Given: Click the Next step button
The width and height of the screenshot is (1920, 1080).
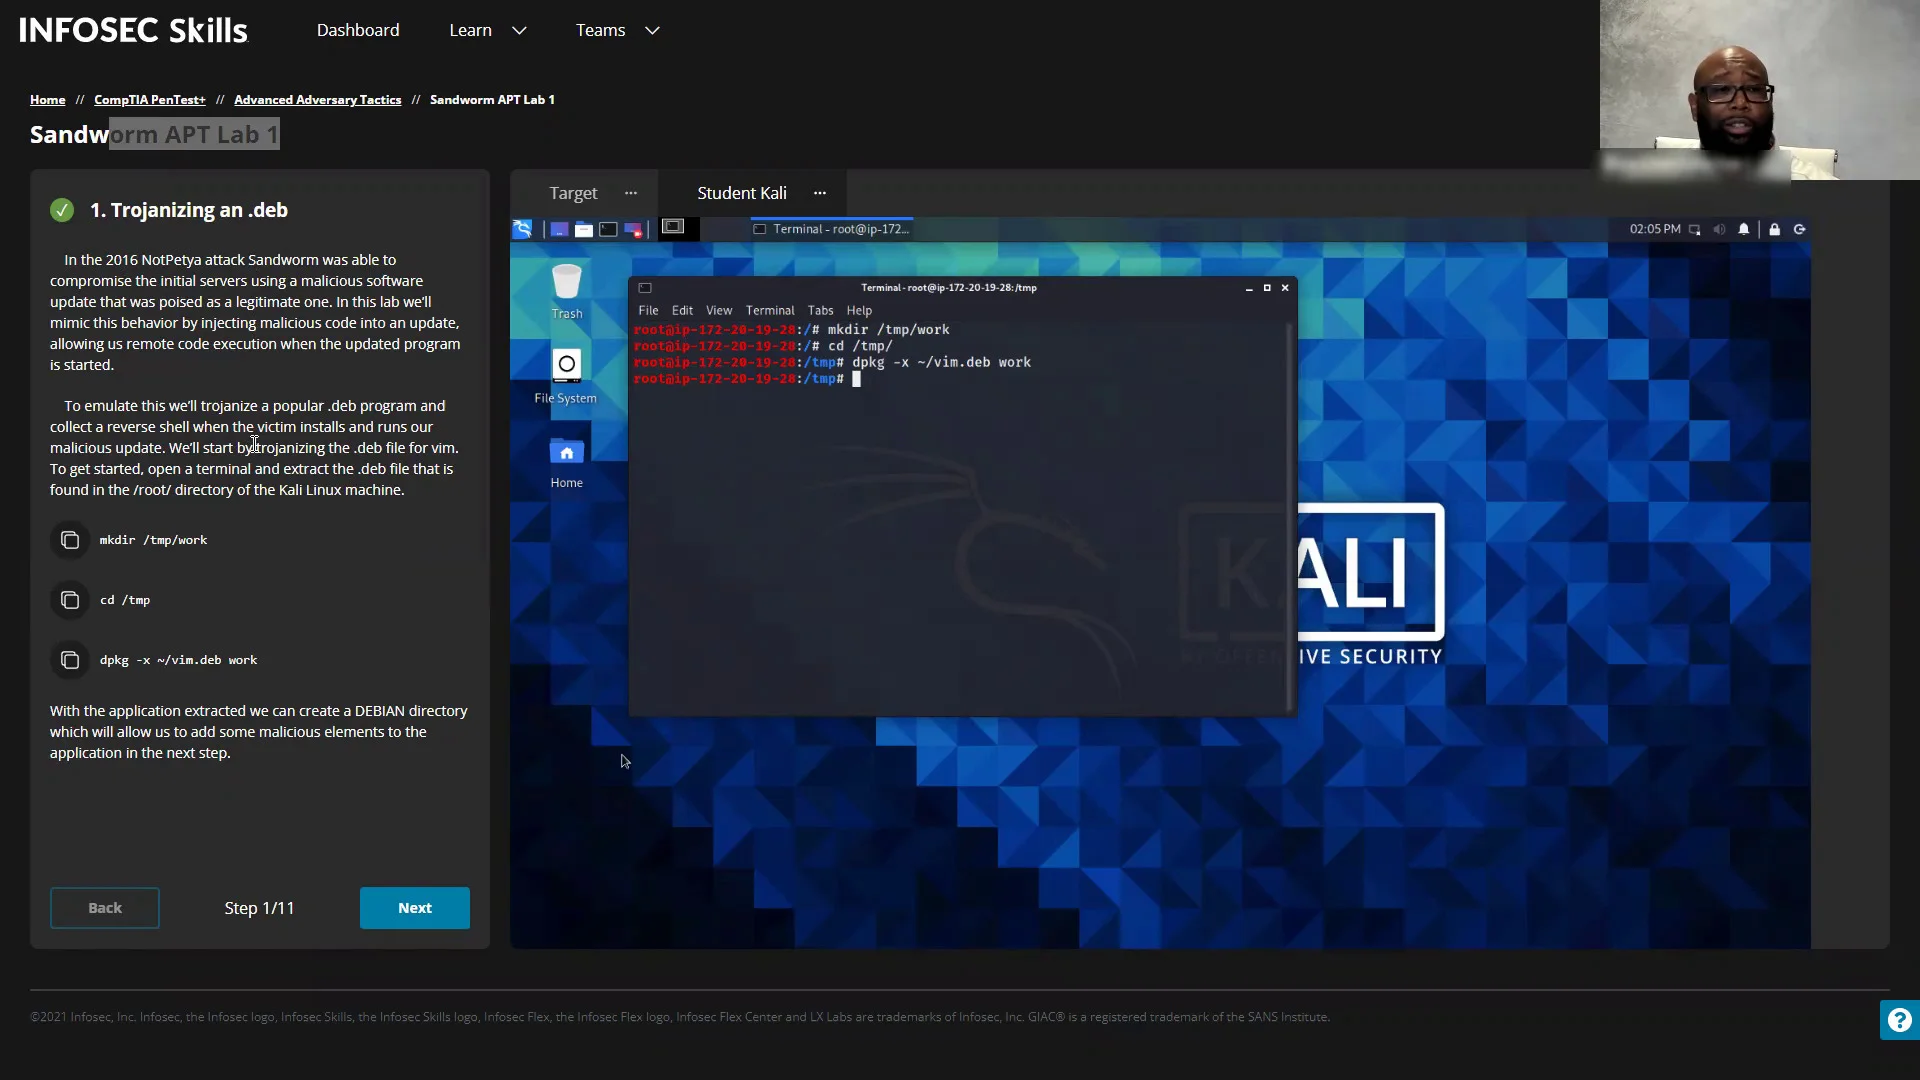Looking at the screenshot, I should (x=415, y=908).
